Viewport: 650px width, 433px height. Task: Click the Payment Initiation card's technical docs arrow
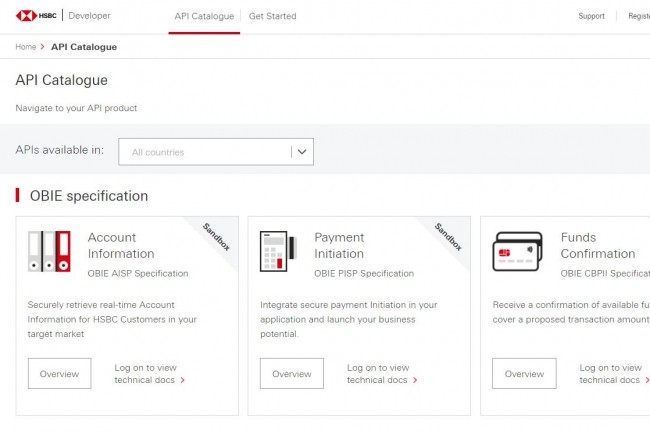pos(415,380)
